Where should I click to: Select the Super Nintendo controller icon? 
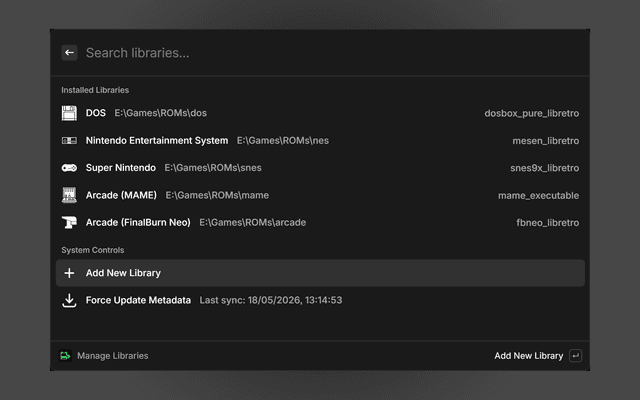[x=69, y=168]
